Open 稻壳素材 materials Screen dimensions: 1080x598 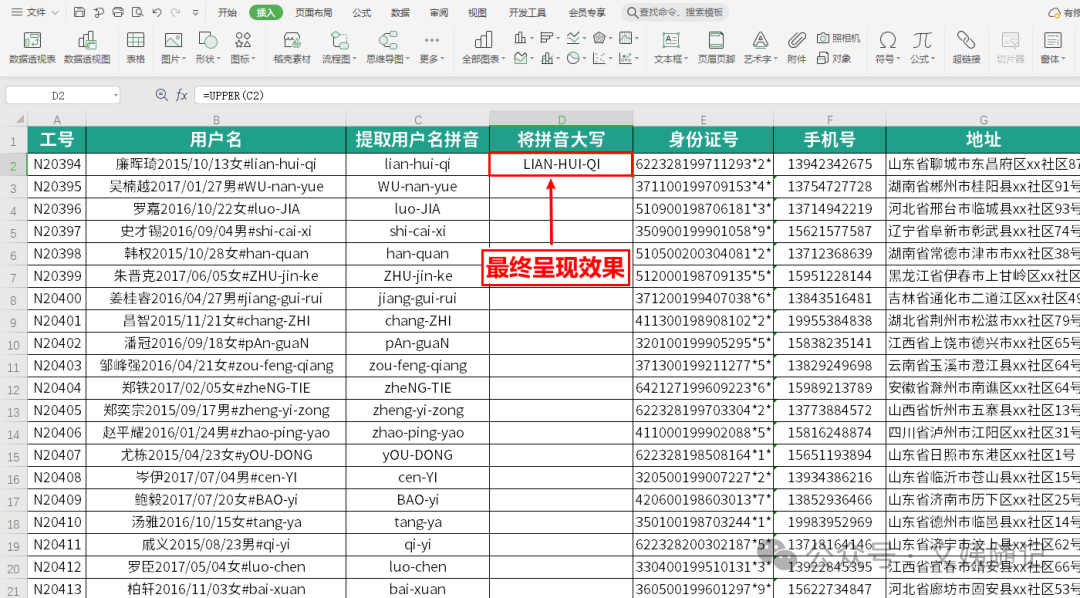tap(292, 48)
